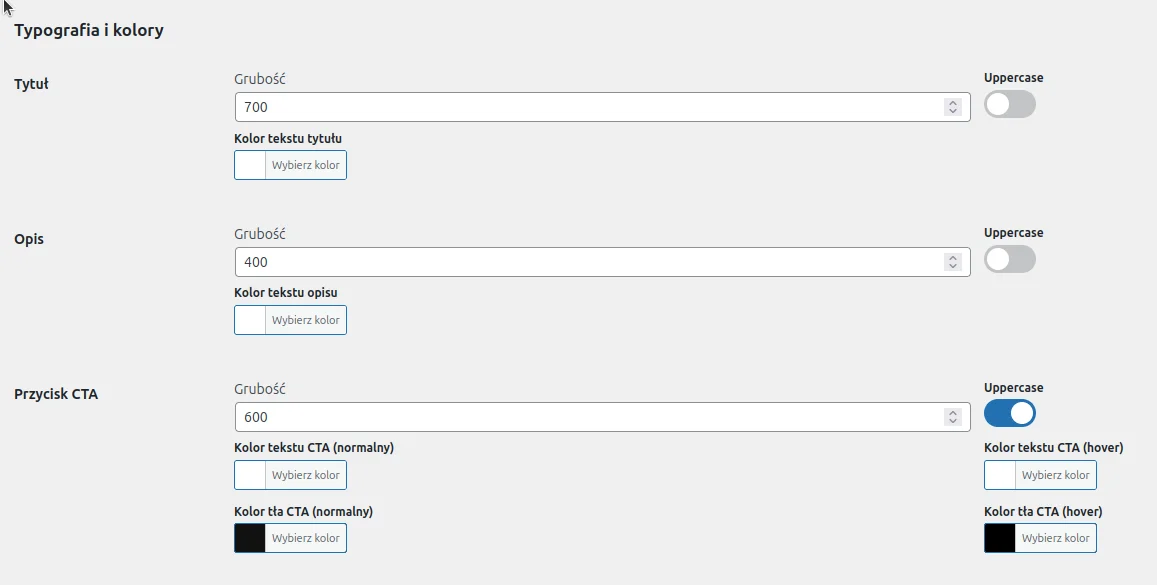Toggle Uppercase switch for Tytuł
Viewport: 1157px width, 585px height.
pyautogui.click(x=1010, y=104)
